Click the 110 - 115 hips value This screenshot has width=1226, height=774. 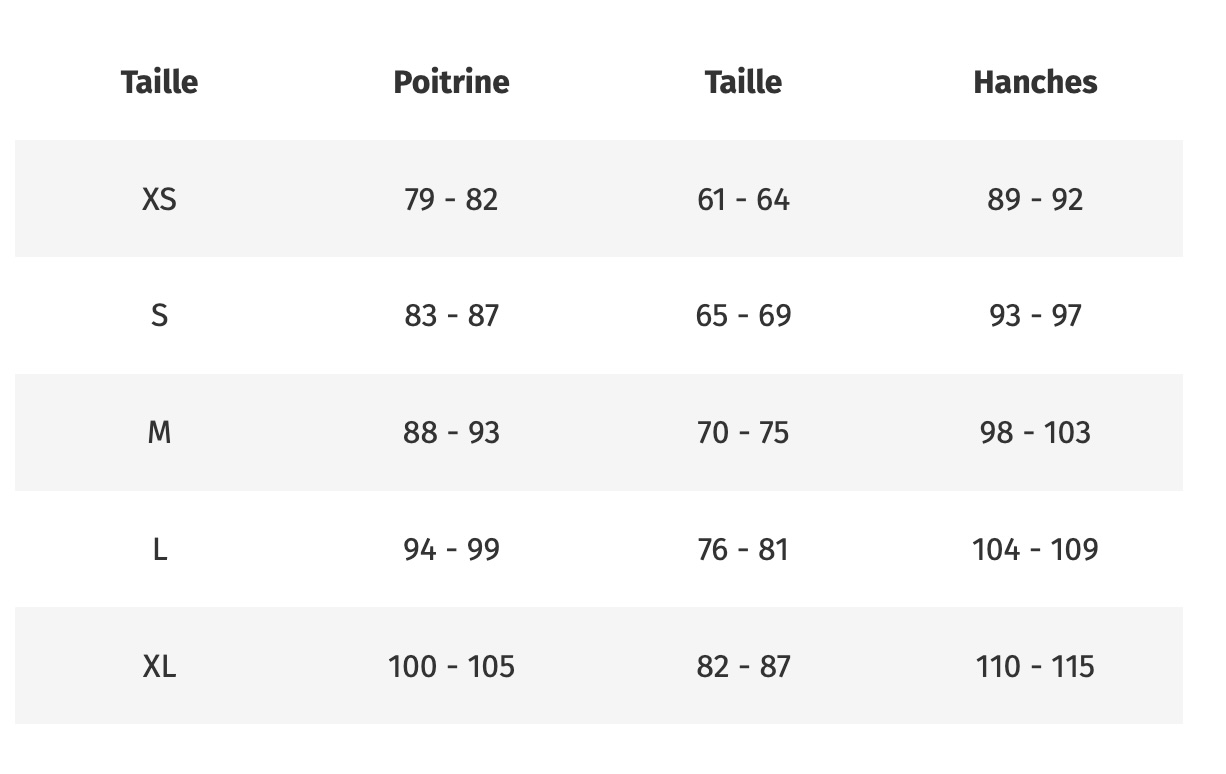(x=1035, y=666)
